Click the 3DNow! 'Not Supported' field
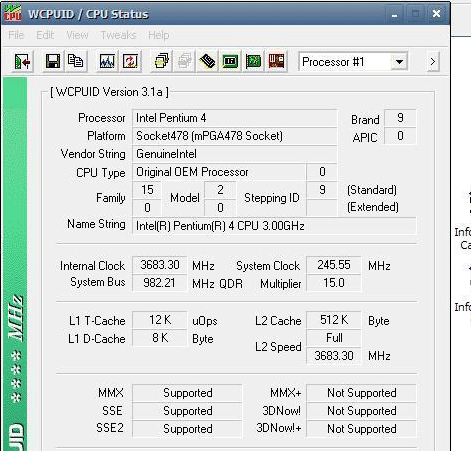 click(x=361, y=411)
